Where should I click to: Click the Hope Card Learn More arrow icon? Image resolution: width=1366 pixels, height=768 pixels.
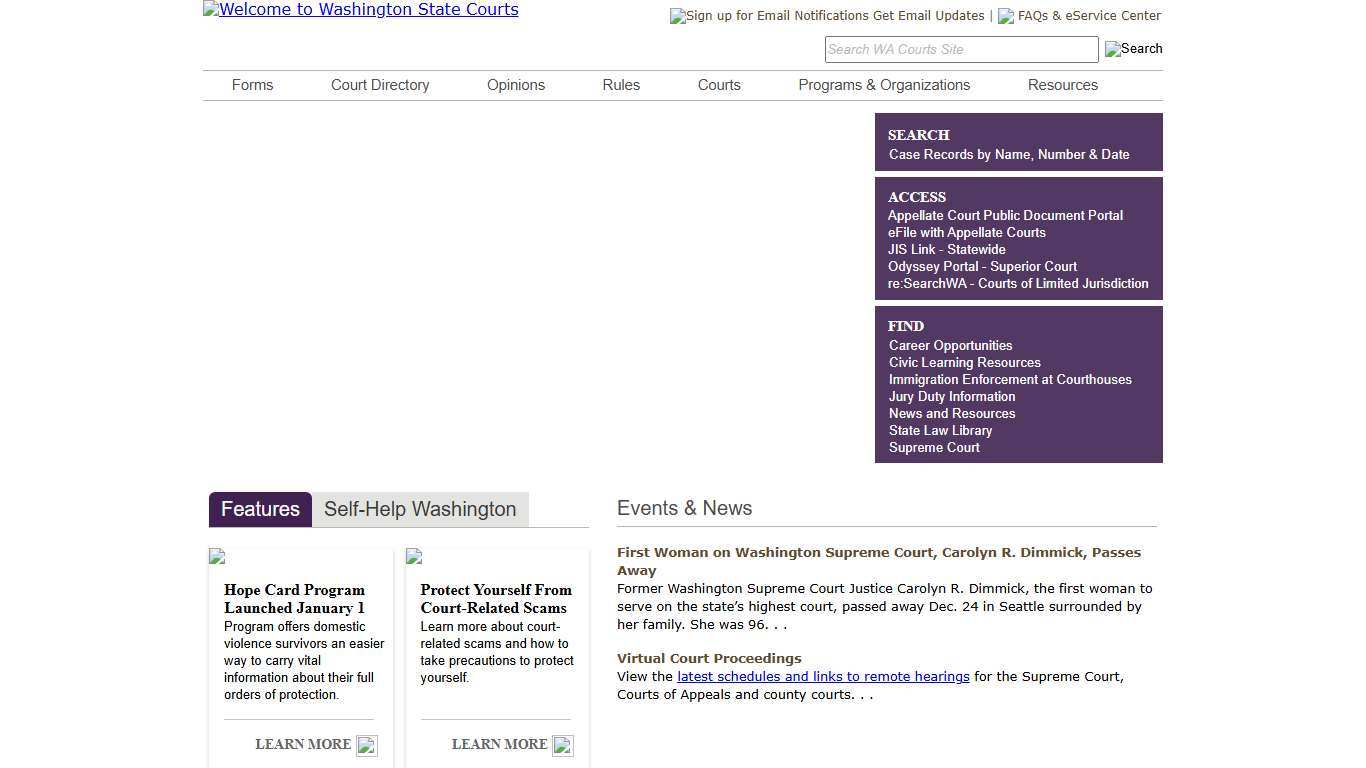367,746
